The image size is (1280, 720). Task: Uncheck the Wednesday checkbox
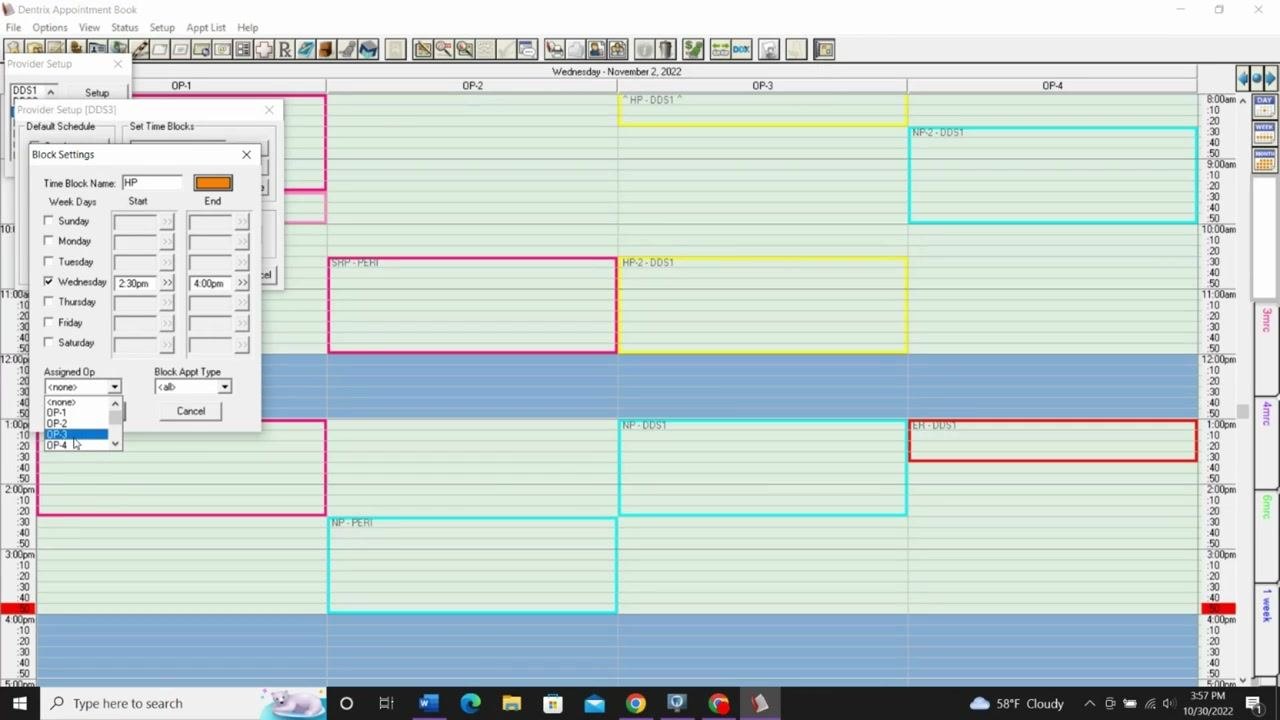pyautogui.click(x=49, y=282)
